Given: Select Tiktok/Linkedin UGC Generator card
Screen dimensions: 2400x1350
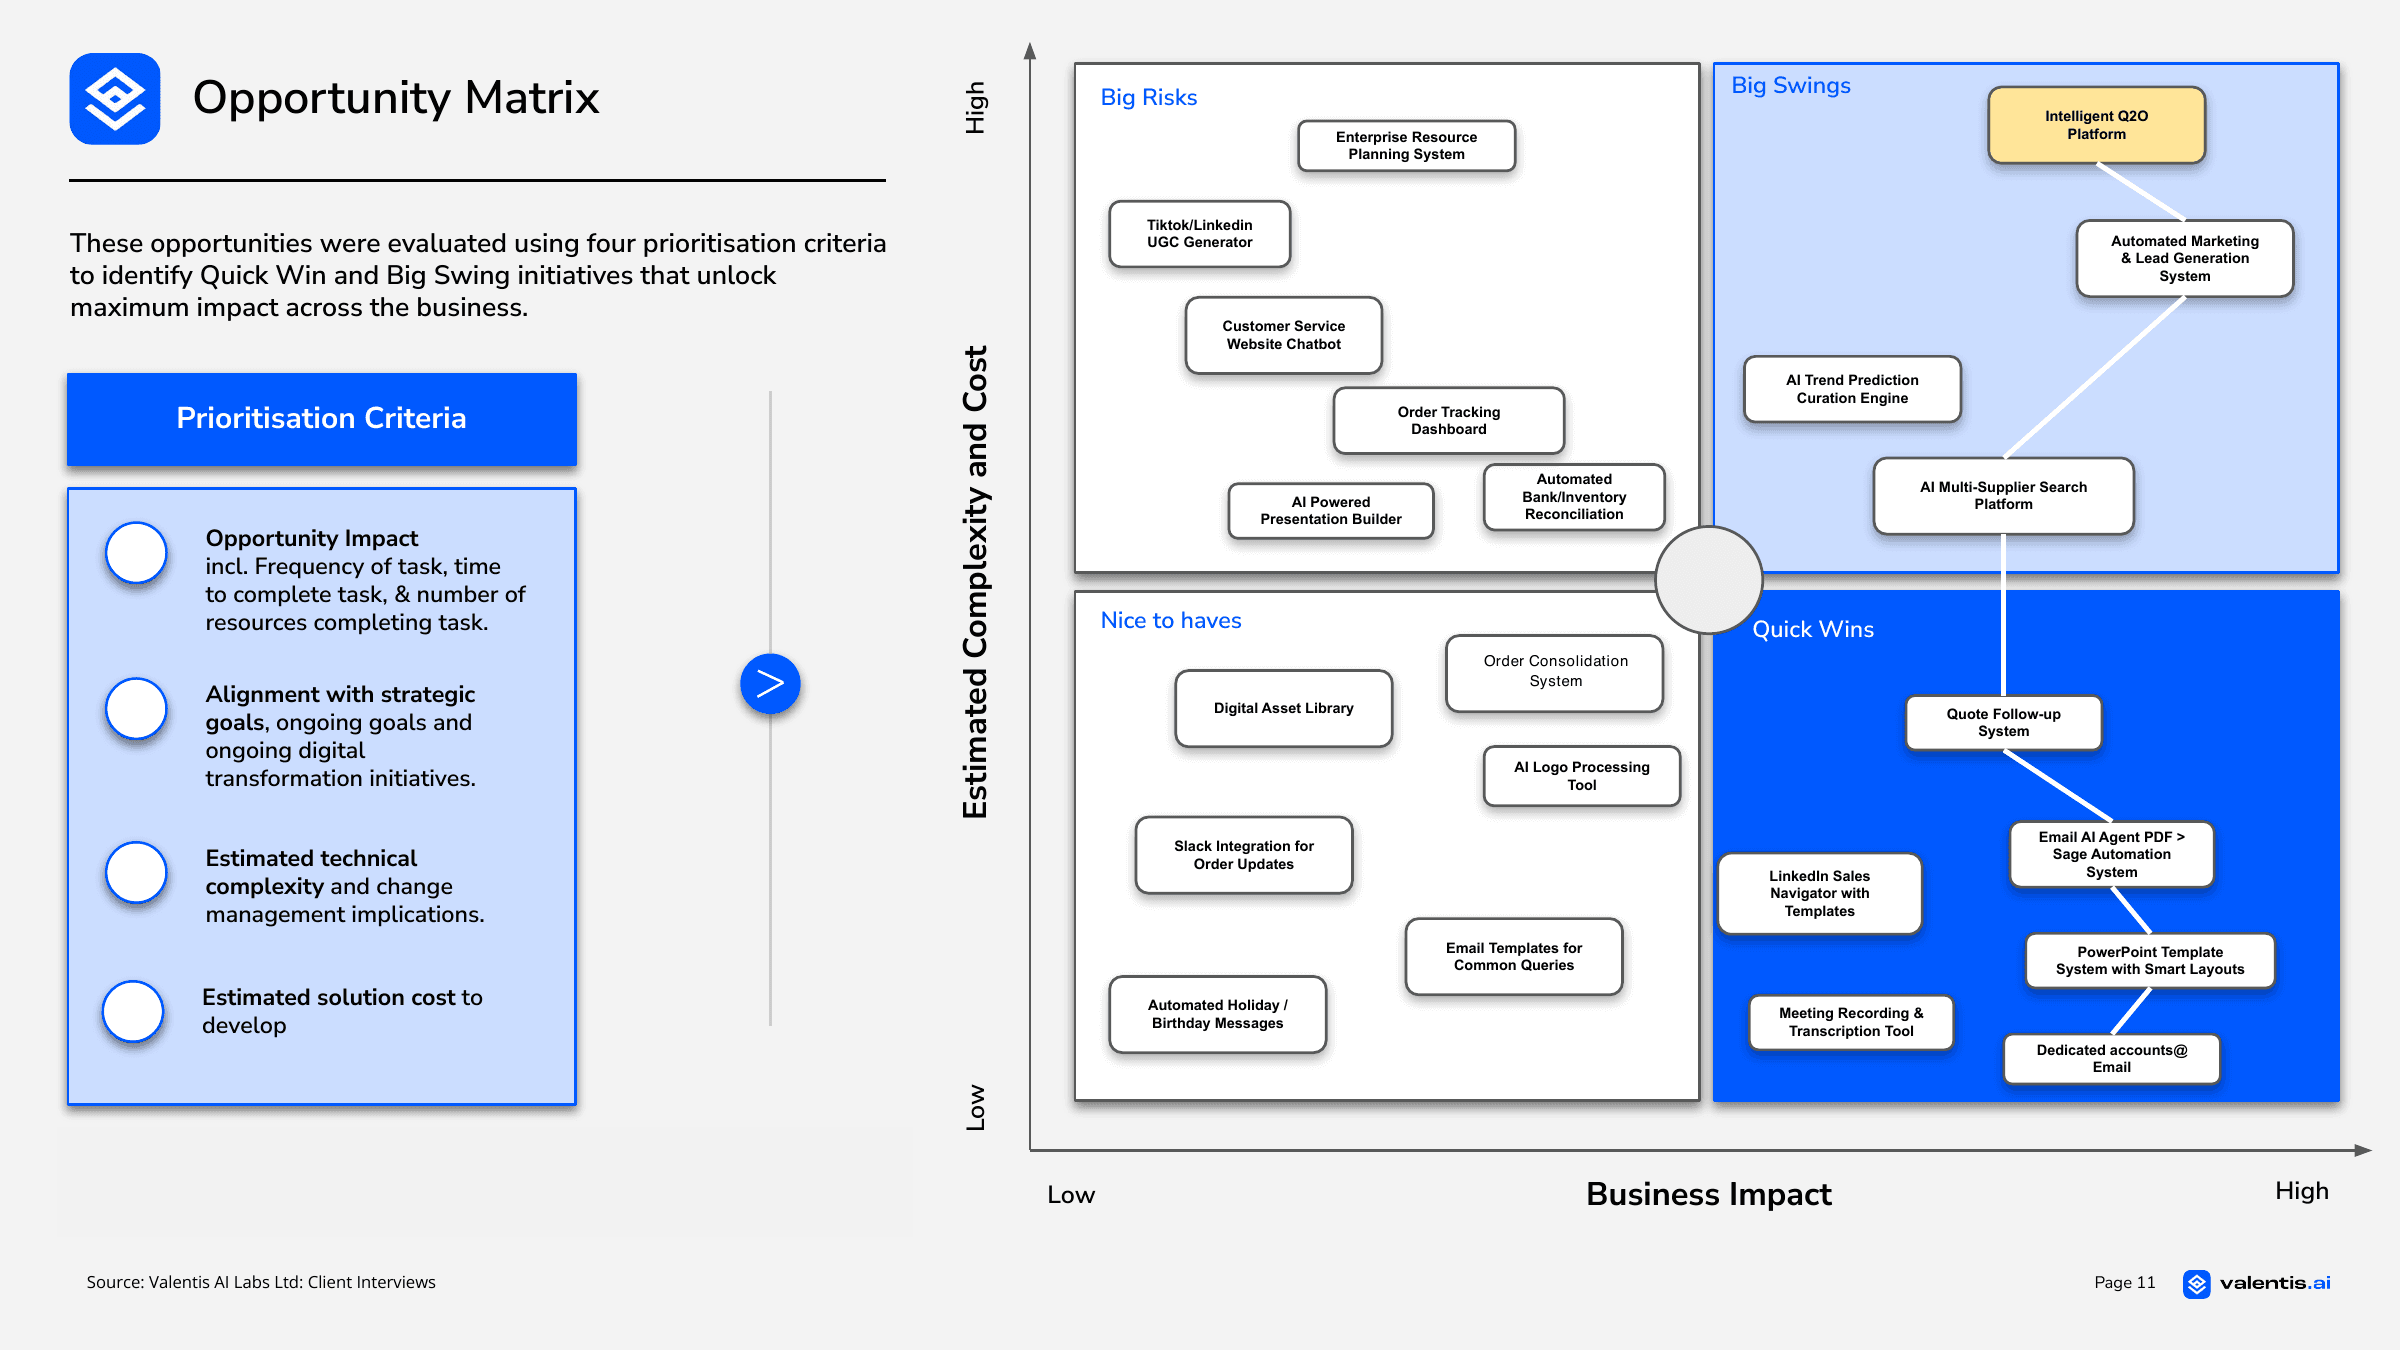Looking at the screenshot, I should [x=1199, y=234].
